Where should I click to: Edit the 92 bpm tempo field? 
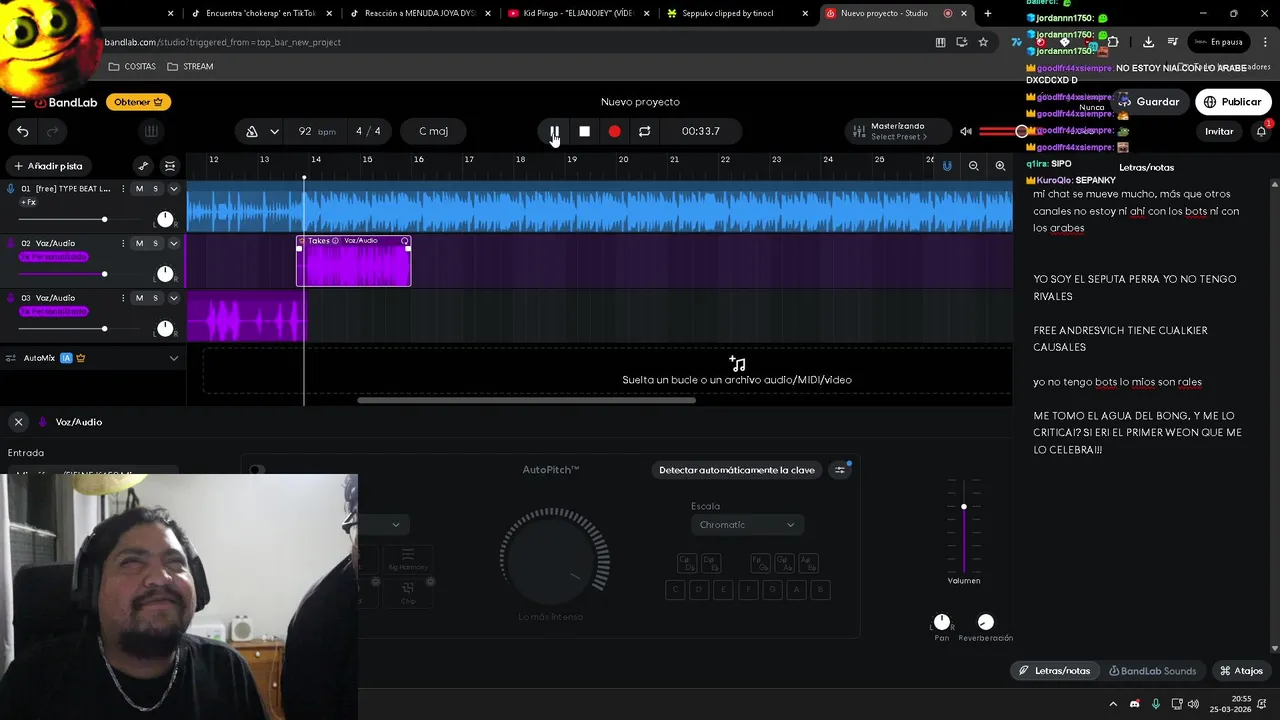point(316,131)
